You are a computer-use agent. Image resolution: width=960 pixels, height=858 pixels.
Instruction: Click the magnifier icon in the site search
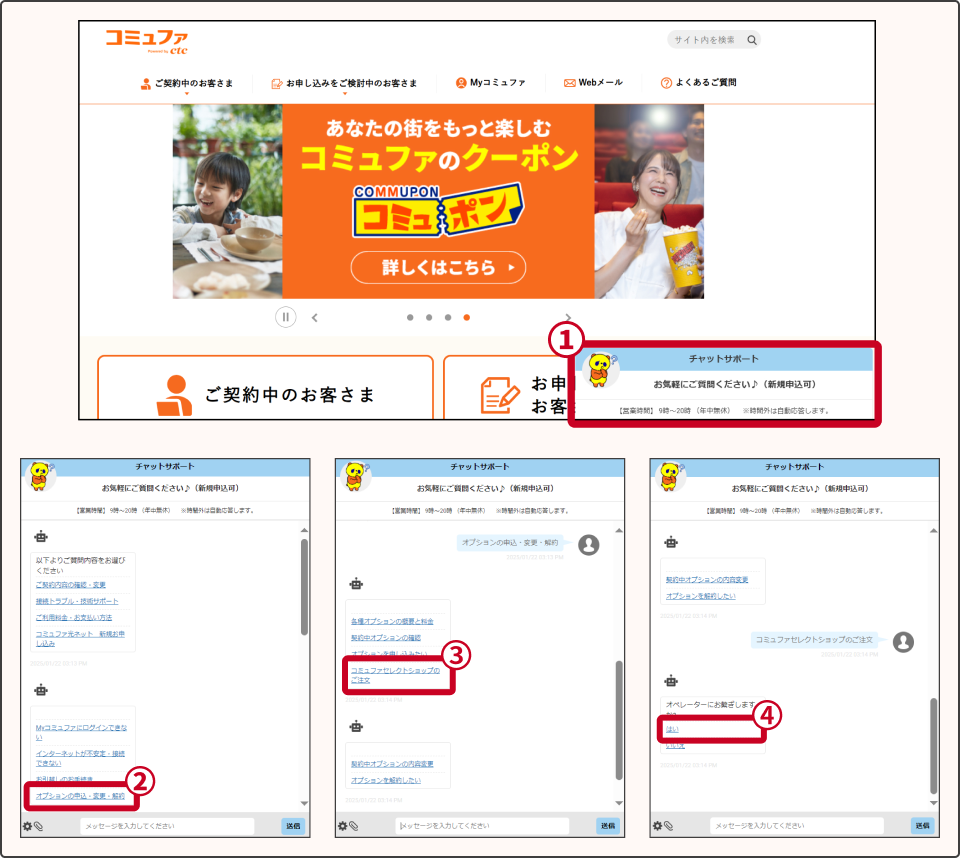(x=752, y=40)
